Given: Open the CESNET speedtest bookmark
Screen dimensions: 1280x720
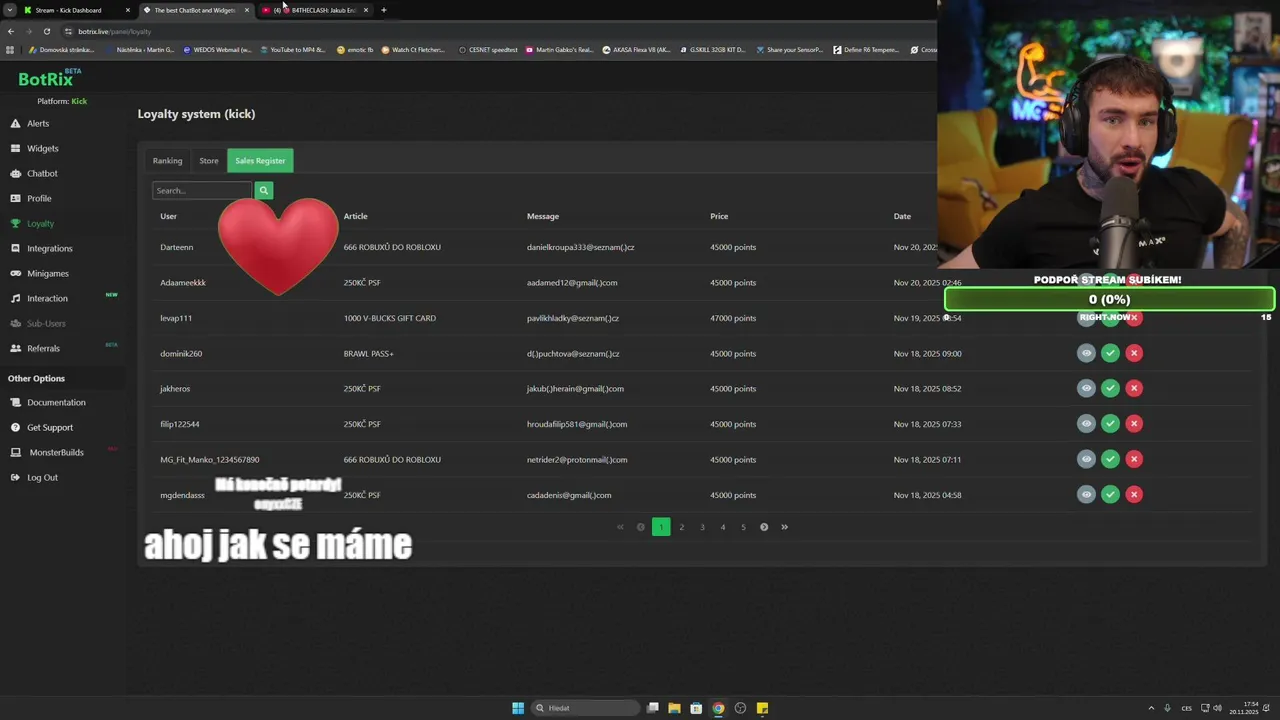Looking at the screenshot, I should [x=488, y=49].
